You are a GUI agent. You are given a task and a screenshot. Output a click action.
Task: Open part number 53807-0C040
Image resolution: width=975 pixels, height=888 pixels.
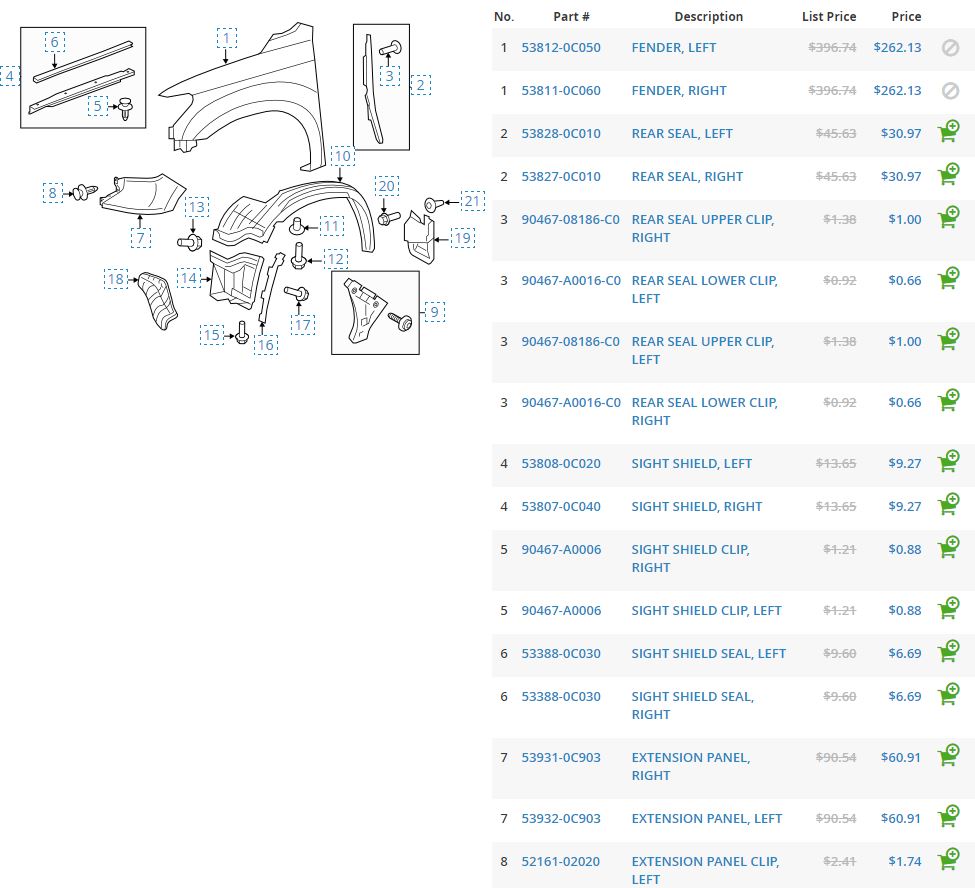[x=561, y=506]
